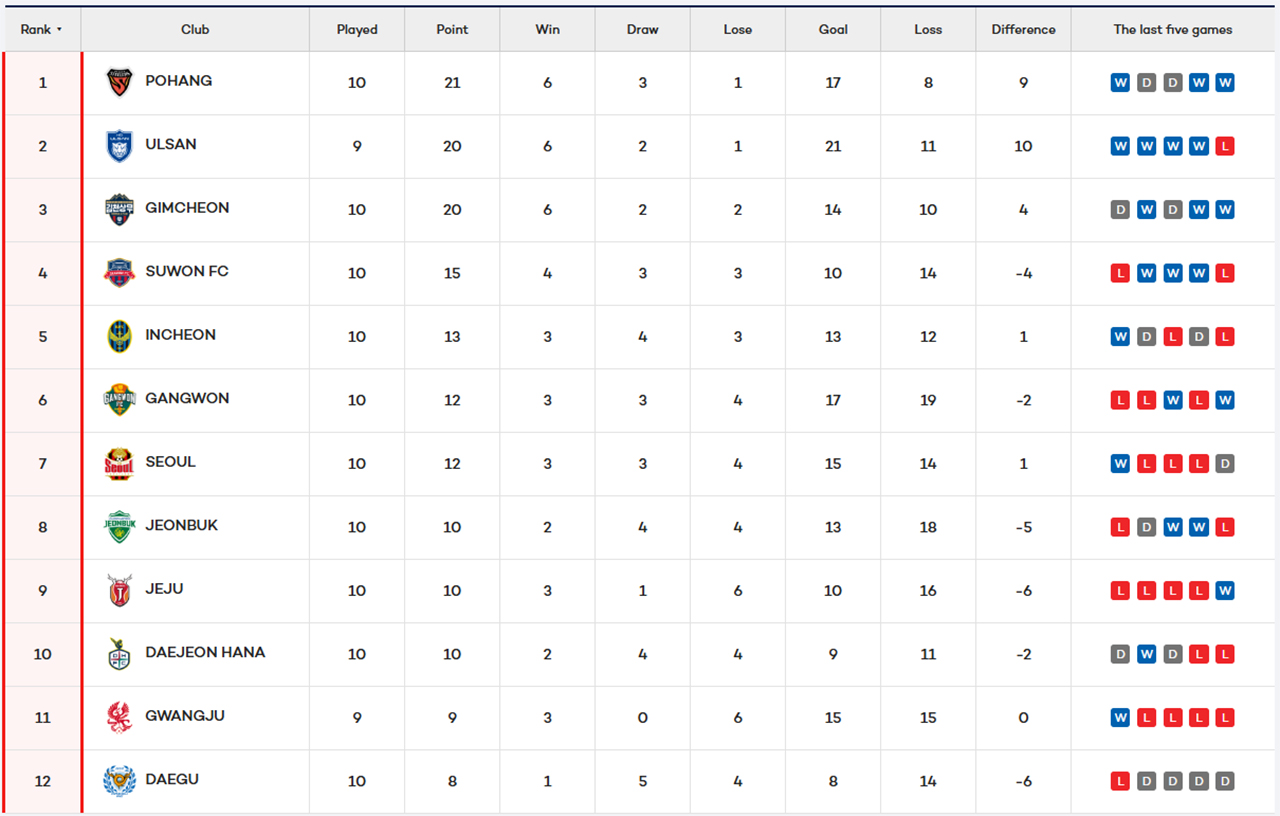Click the Seoul club crest icon
Image resolution: width=1280 pixels, height=816 pixels.
(119, 463)
